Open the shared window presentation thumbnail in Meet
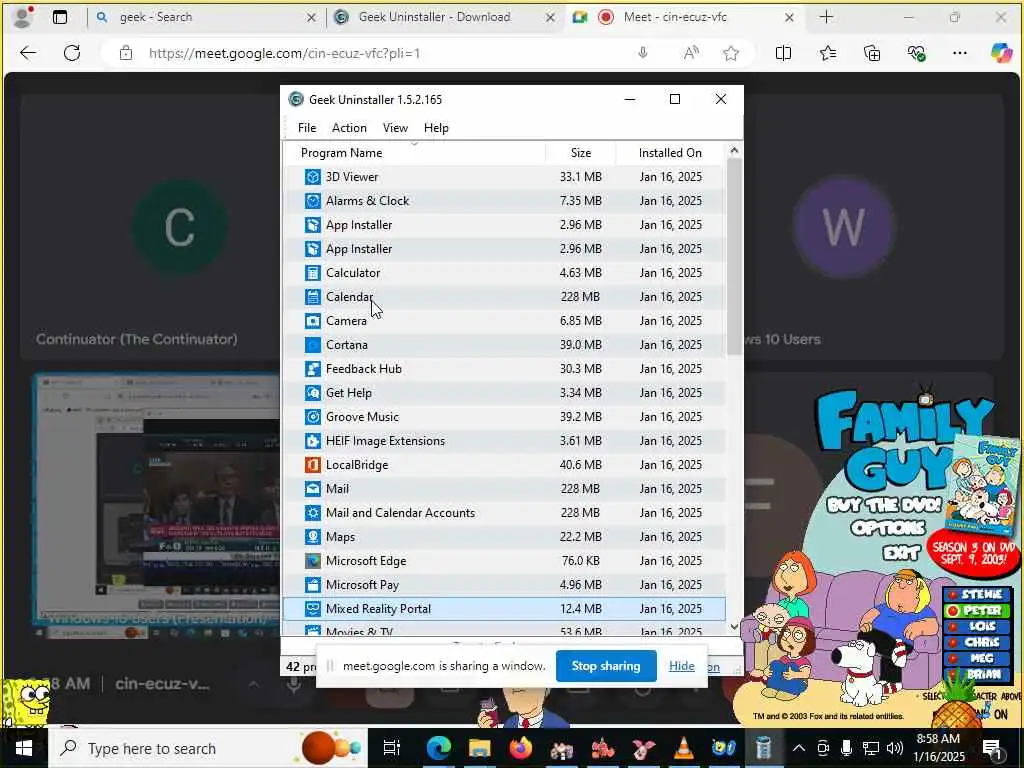The image size is (1024, 768). tap(157, 500)
